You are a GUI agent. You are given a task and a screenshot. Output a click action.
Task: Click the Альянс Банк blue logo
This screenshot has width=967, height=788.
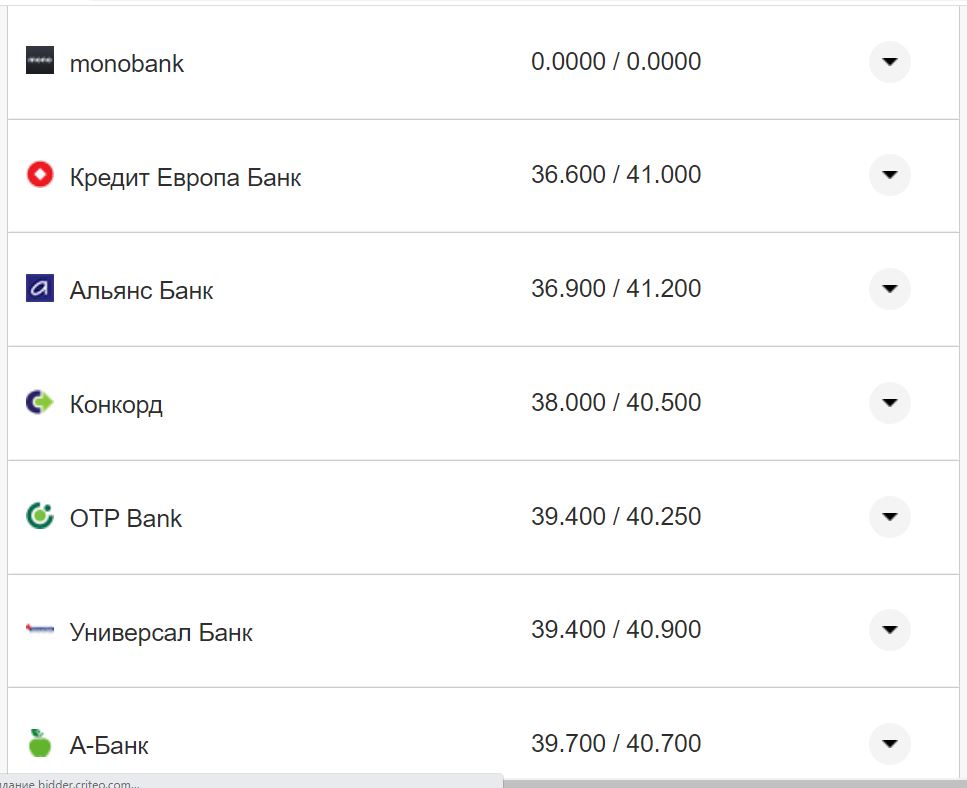pyautogui.click(x=40, y=289)
